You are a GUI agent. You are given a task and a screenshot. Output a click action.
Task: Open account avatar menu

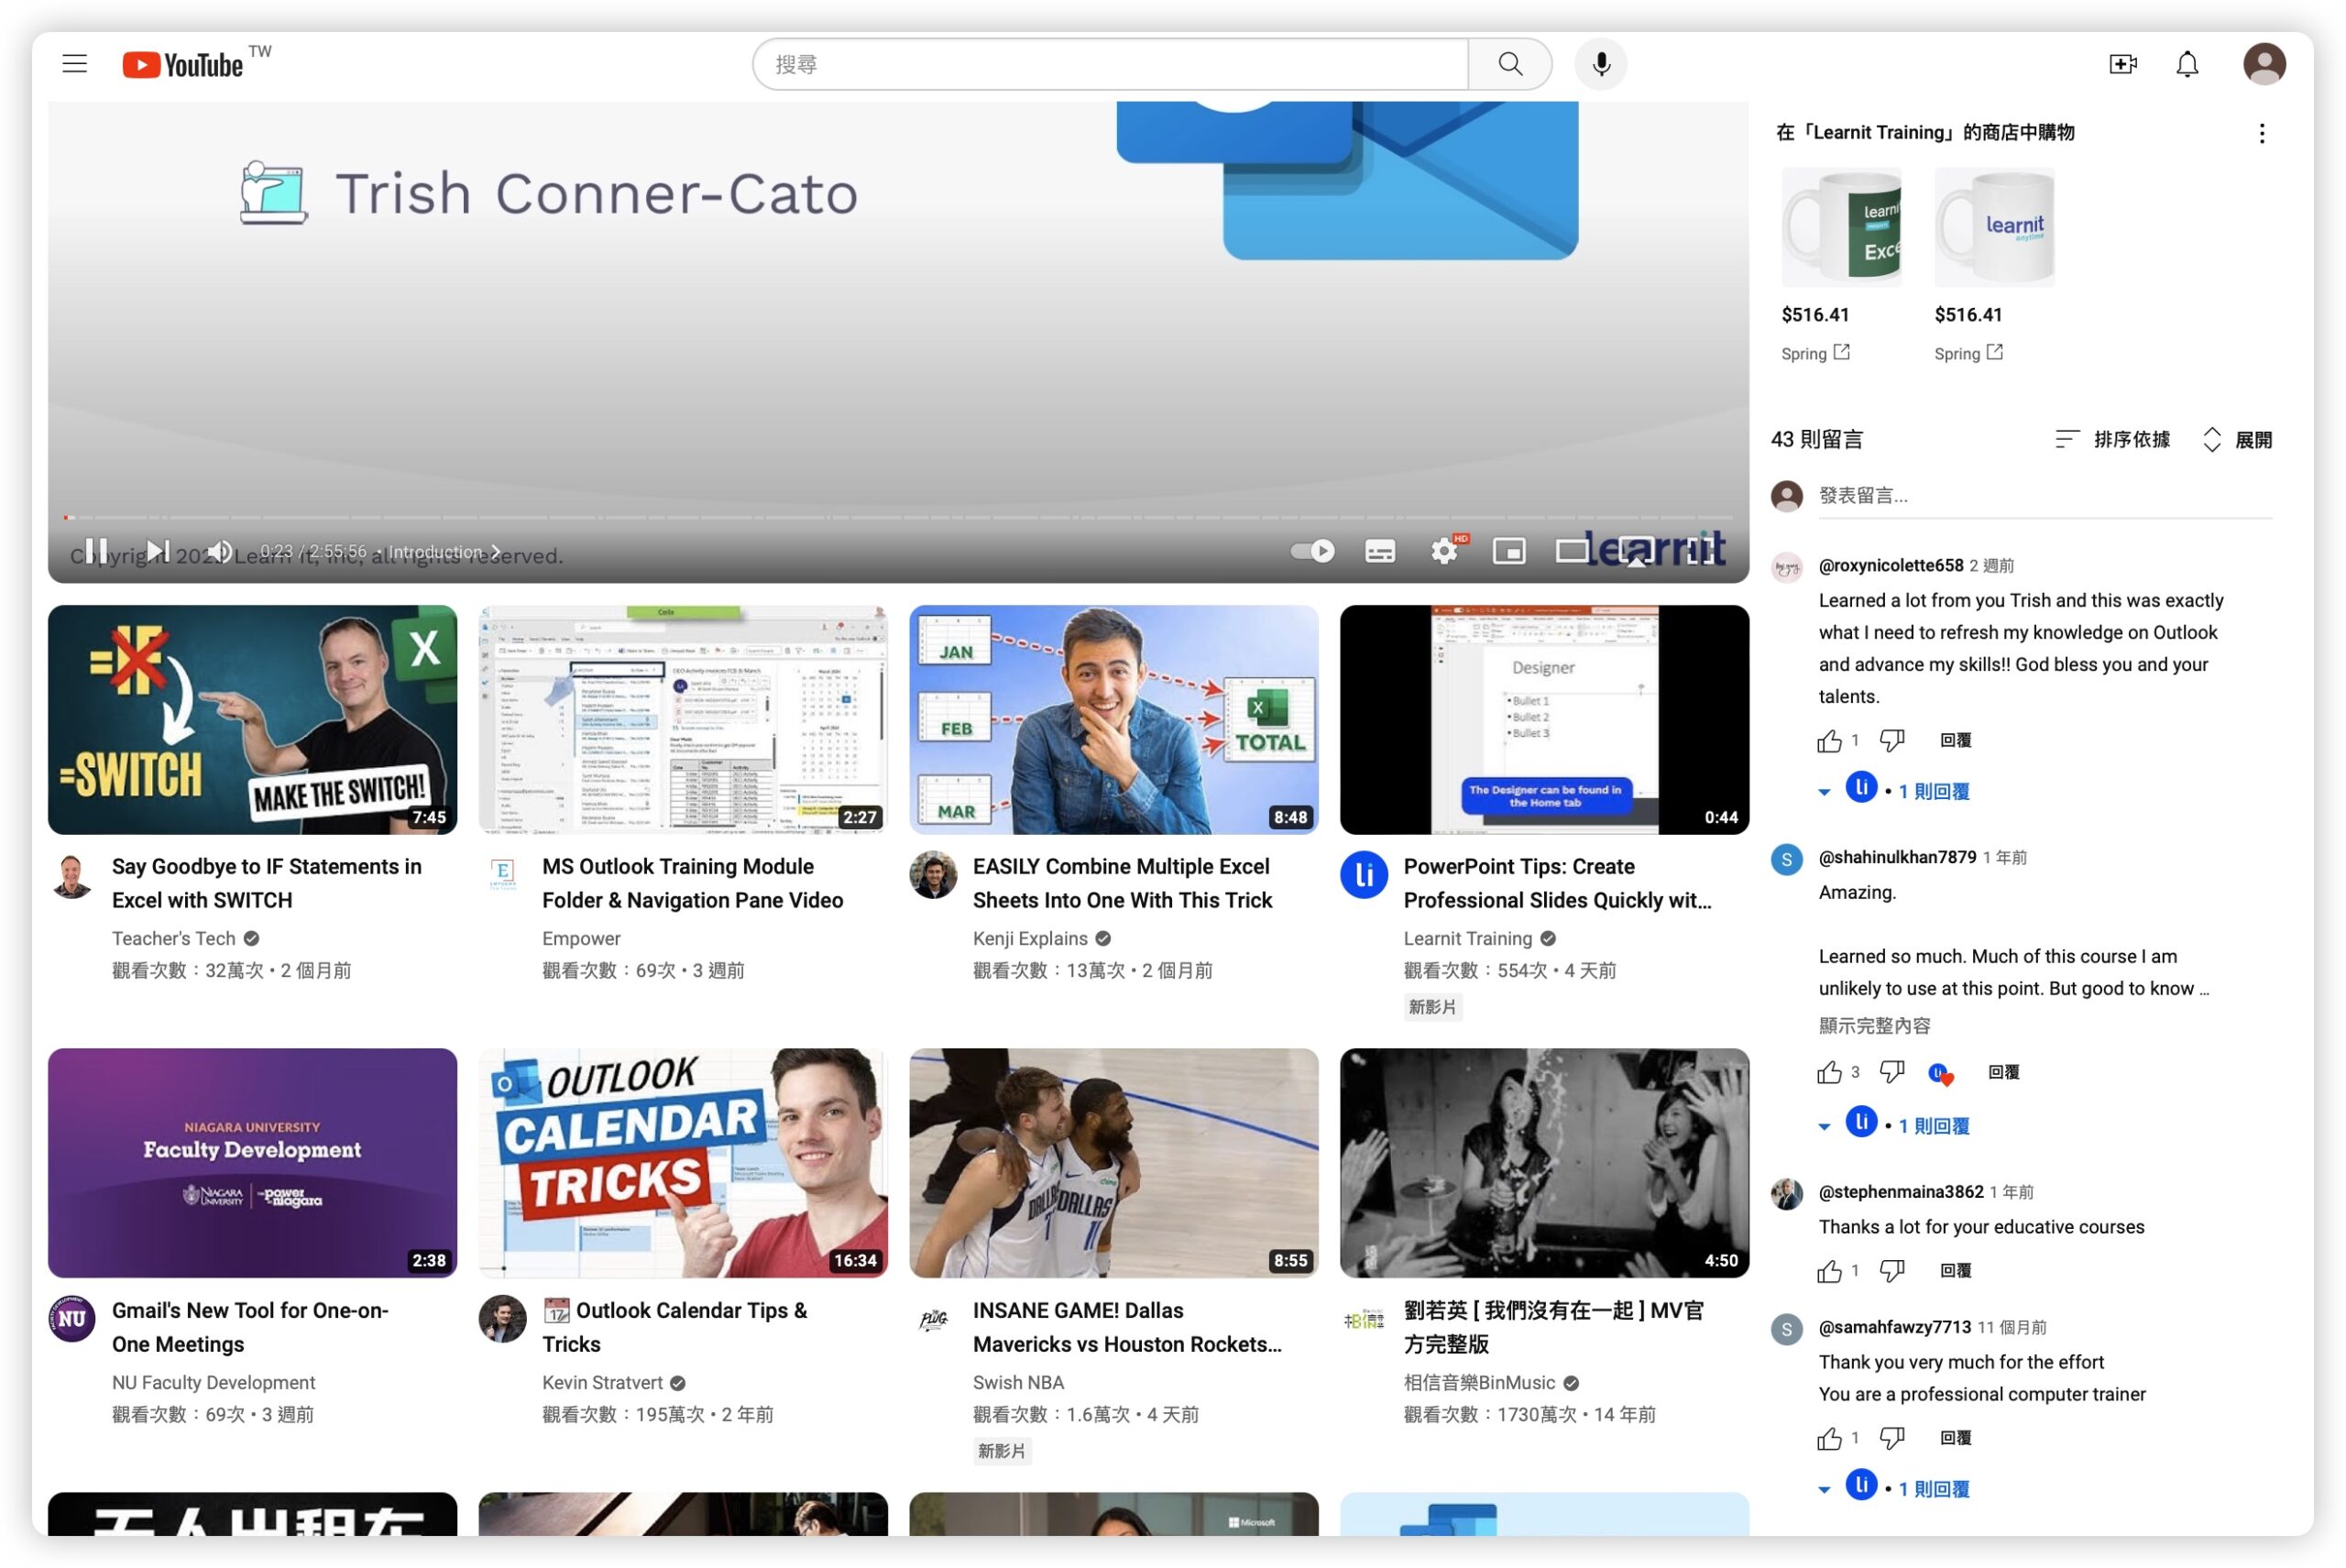pos(2264,64)
